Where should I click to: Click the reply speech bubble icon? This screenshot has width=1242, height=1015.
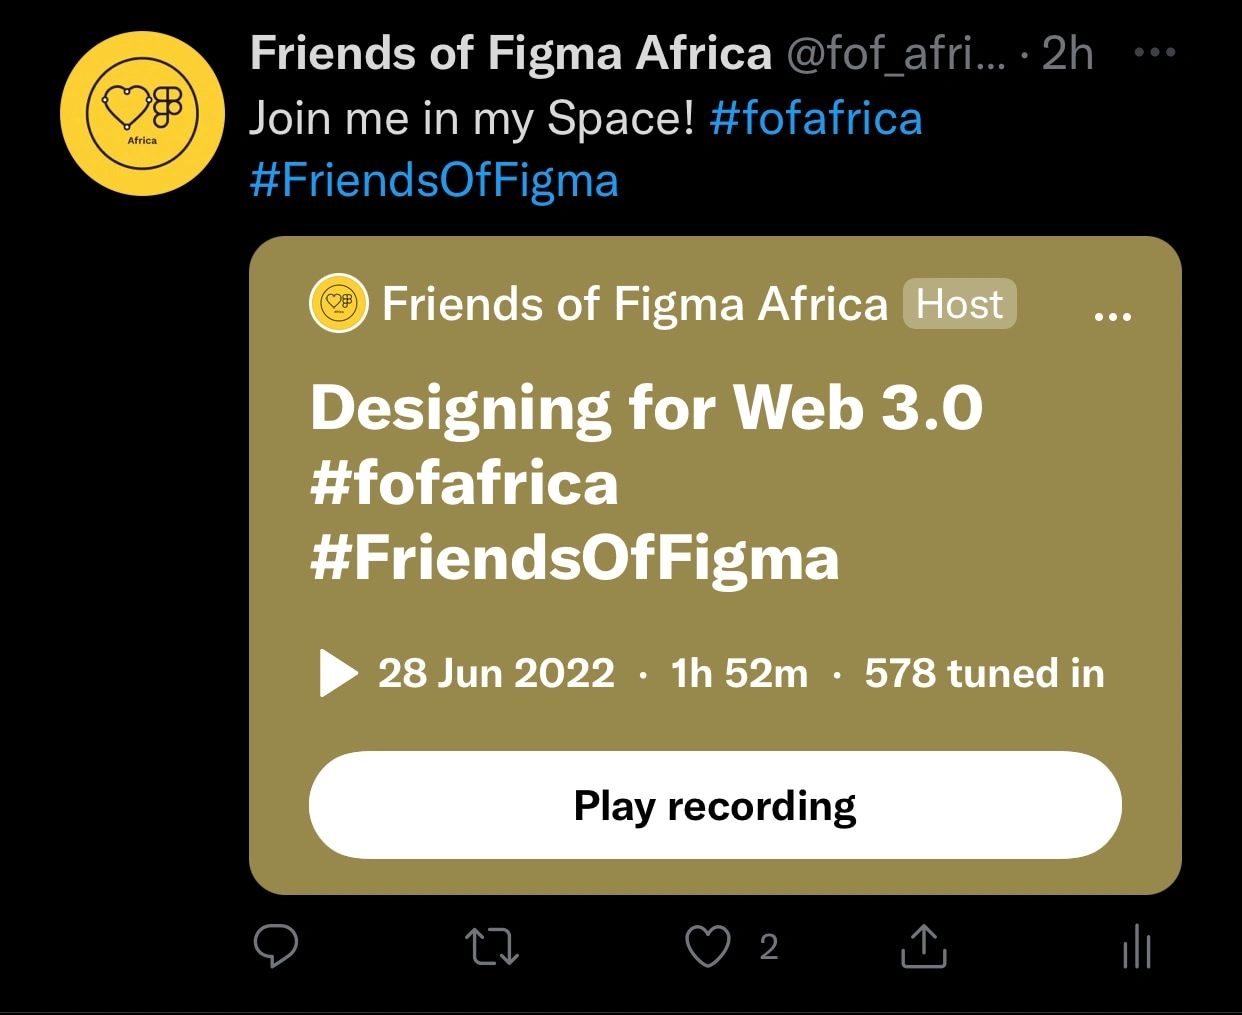pos(276,945)
